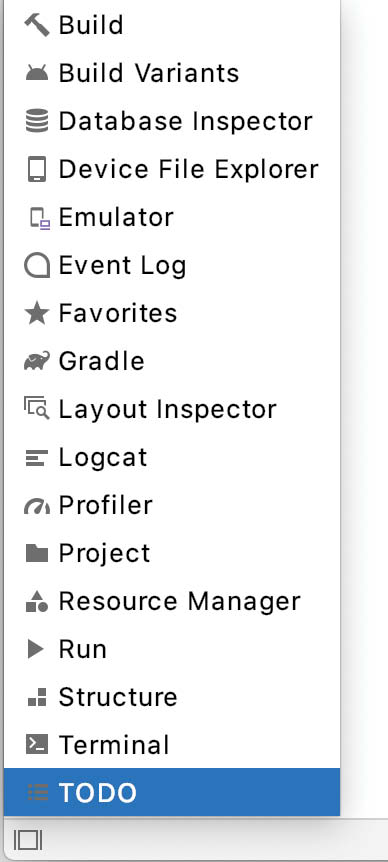Click the Layout Inspector magnifier icon
388x862 pixels.
click(x=37, y=410)
